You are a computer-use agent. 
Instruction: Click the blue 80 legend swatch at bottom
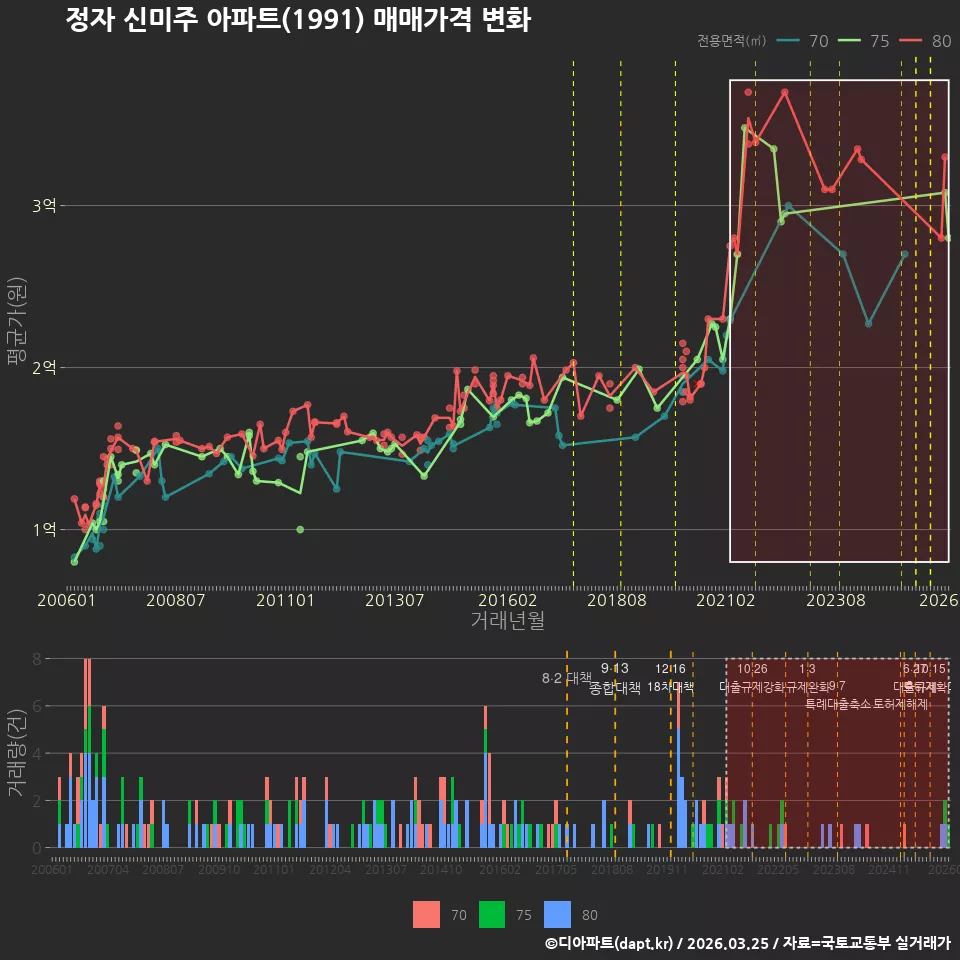(x=557, y=915)
